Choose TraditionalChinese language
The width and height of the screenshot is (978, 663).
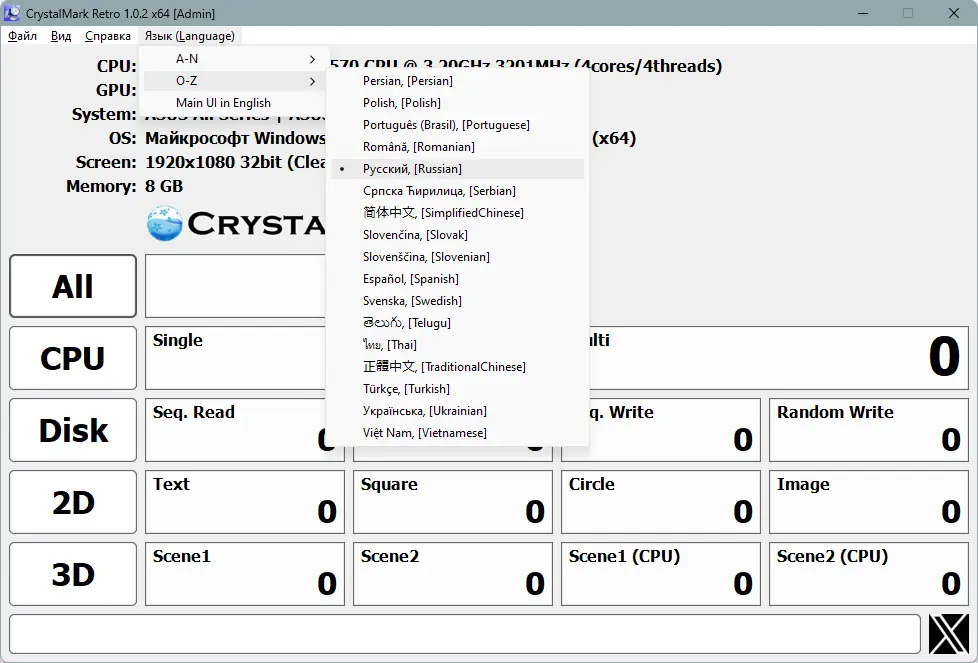458,367
